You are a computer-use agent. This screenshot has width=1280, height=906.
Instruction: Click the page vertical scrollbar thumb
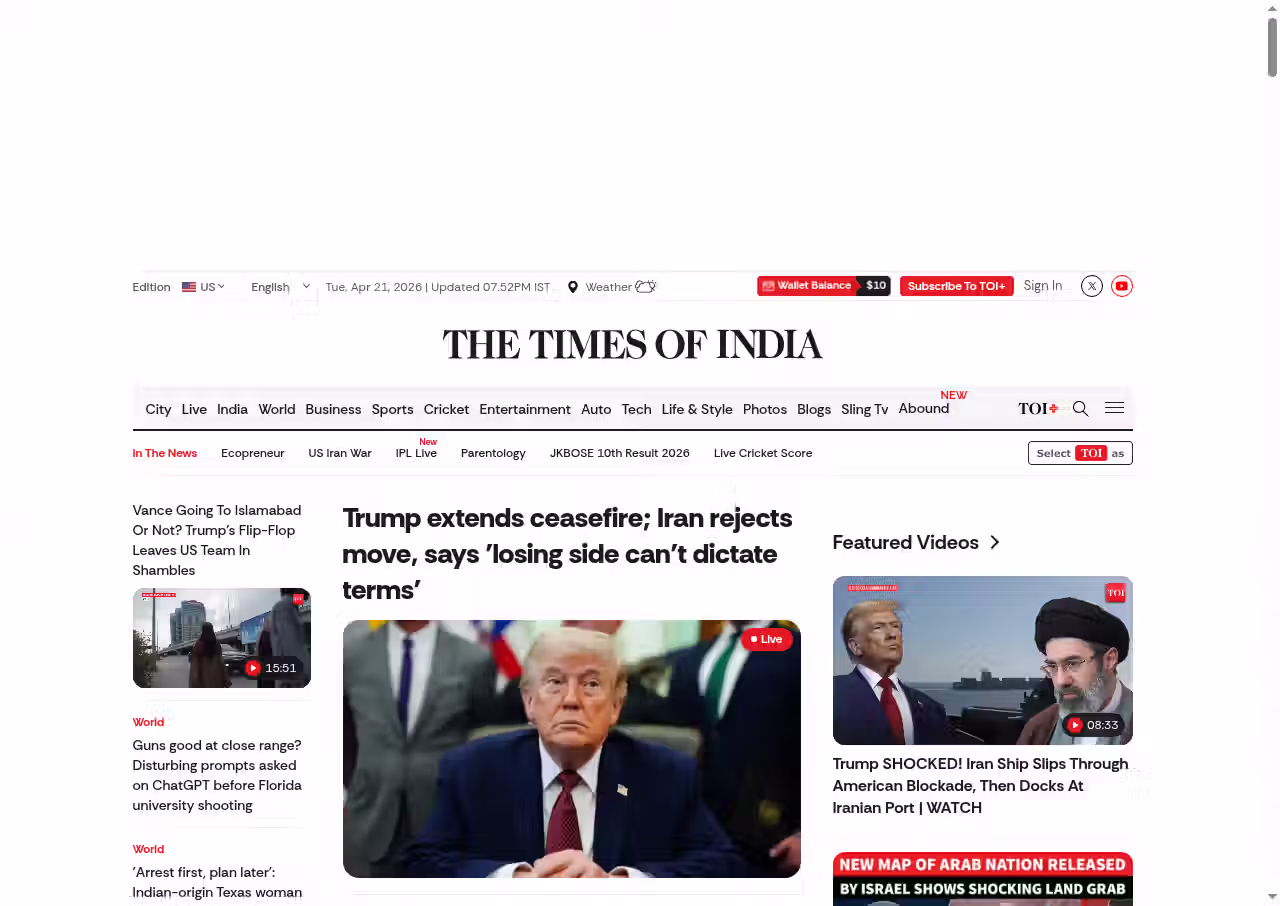pyautogui.click(x=1272, y=47)
